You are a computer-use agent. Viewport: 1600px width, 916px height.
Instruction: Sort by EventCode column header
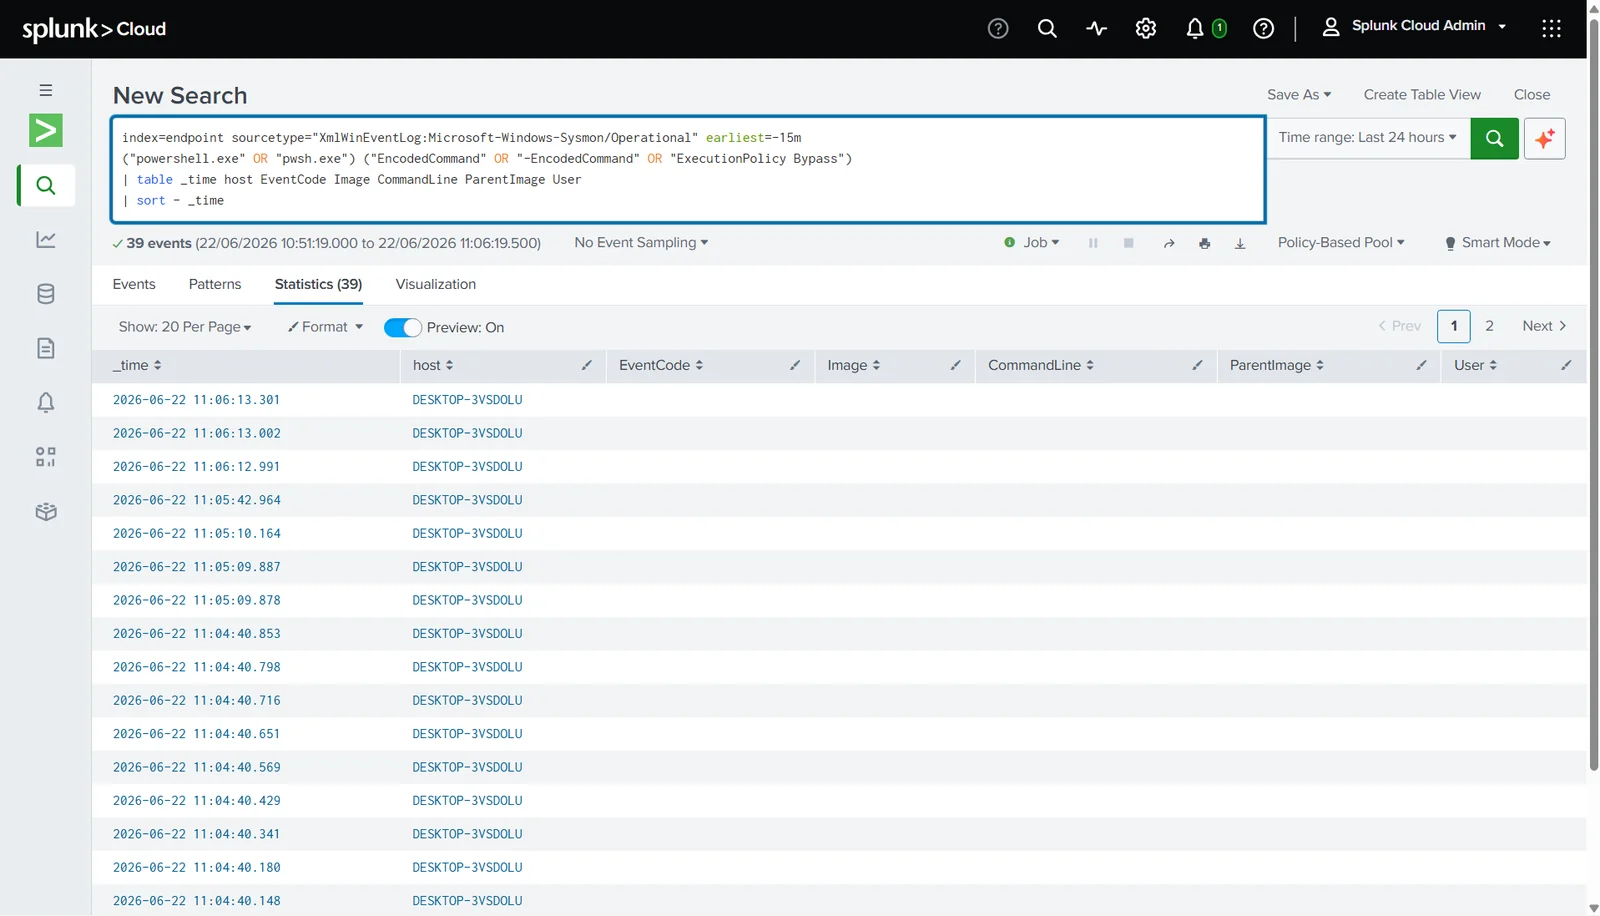tap(661, 365)
